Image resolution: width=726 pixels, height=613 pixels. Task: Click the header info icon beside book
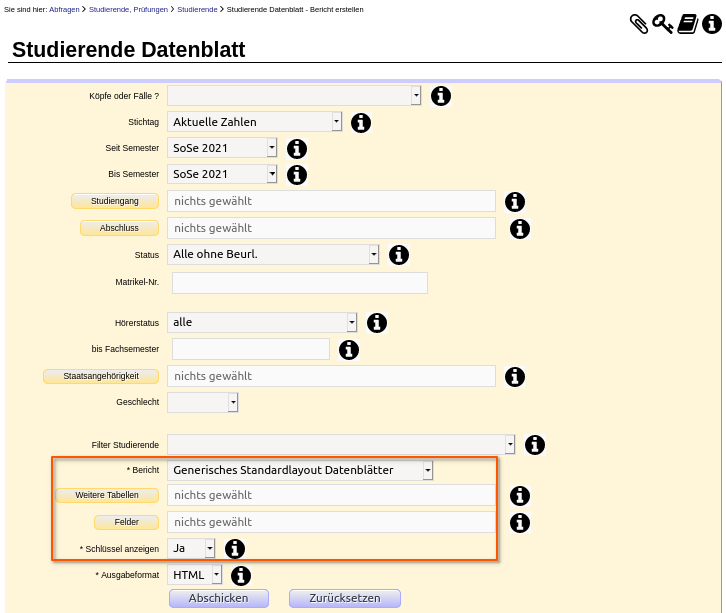click(x=712, y=24)
